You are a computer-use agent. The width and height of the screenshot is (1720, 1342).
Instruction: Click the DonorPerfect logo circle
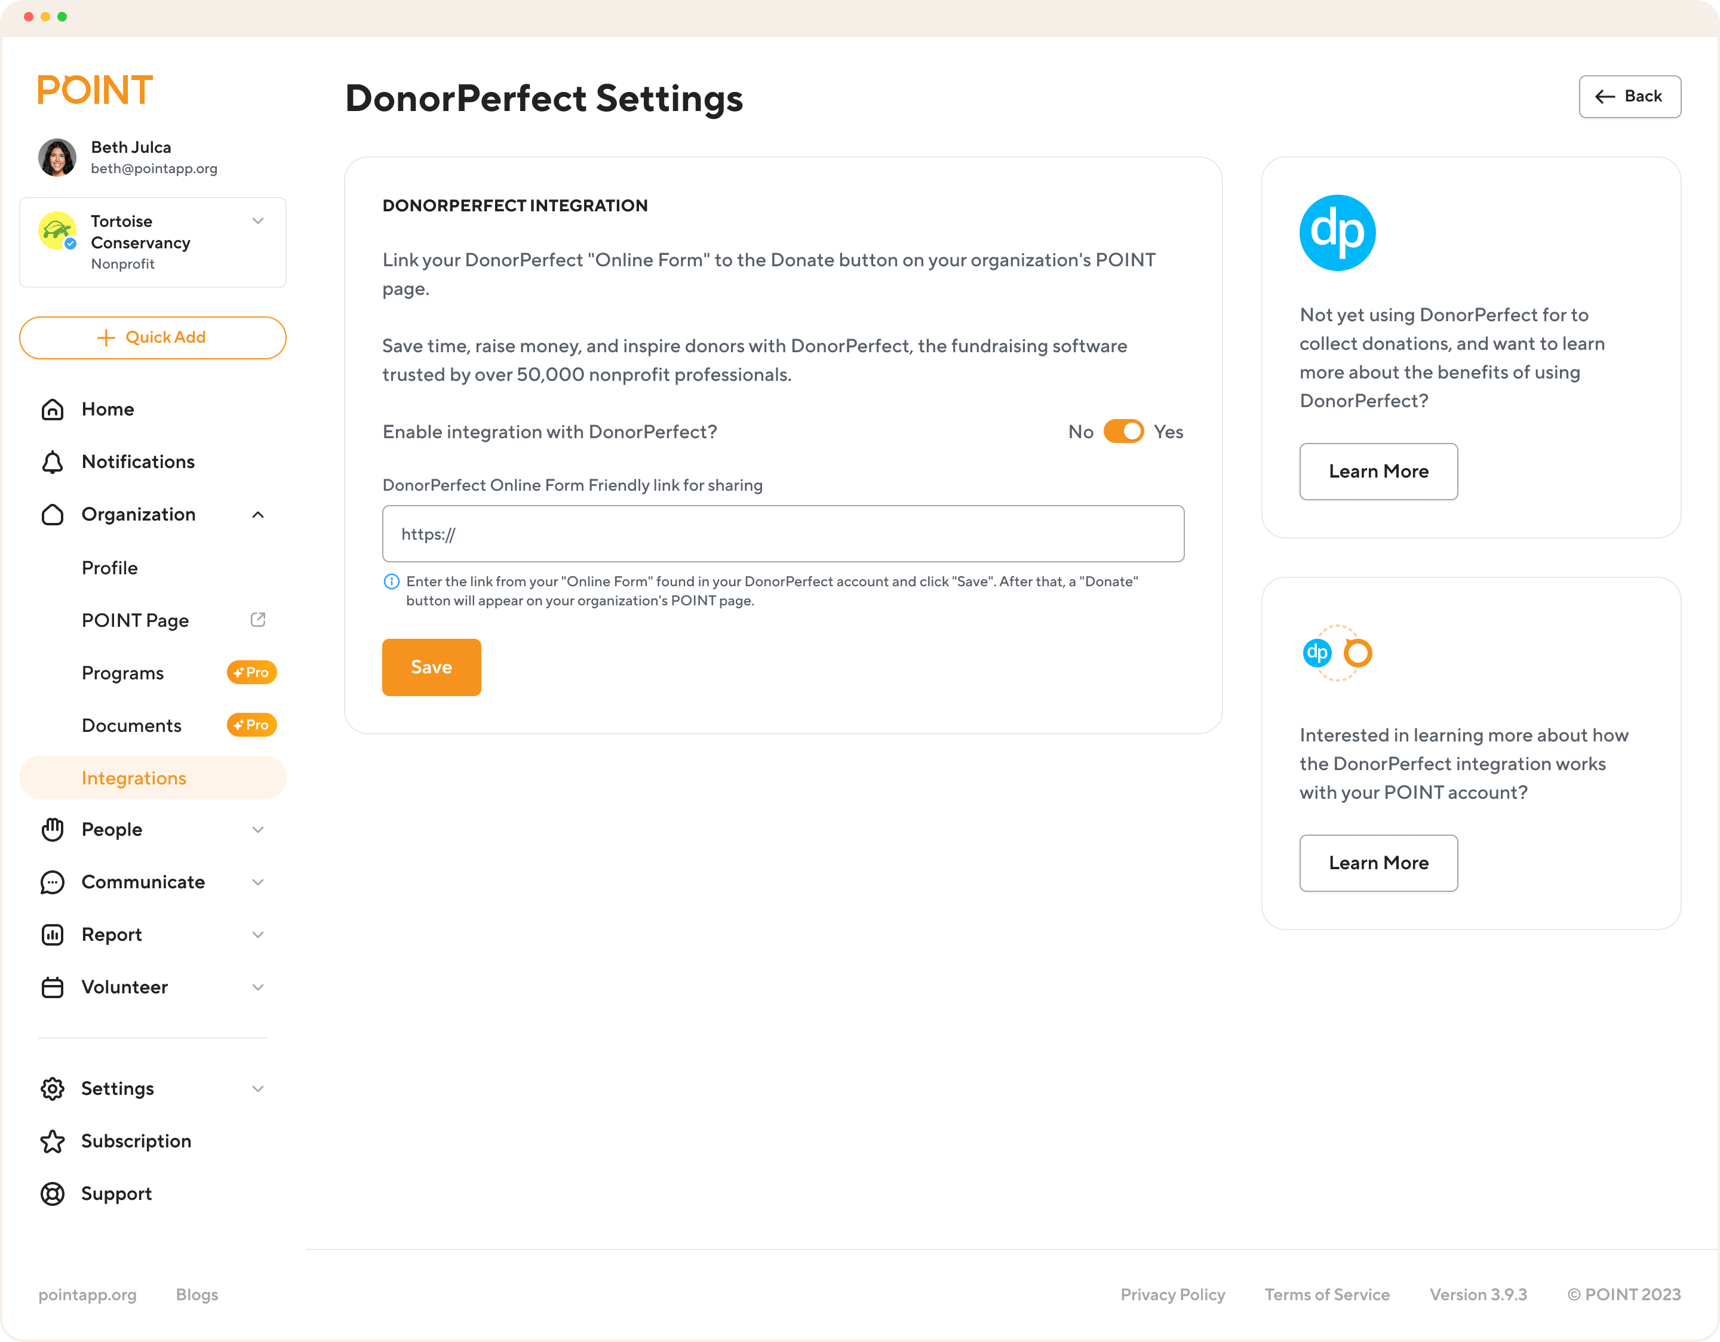point(1337,232)
